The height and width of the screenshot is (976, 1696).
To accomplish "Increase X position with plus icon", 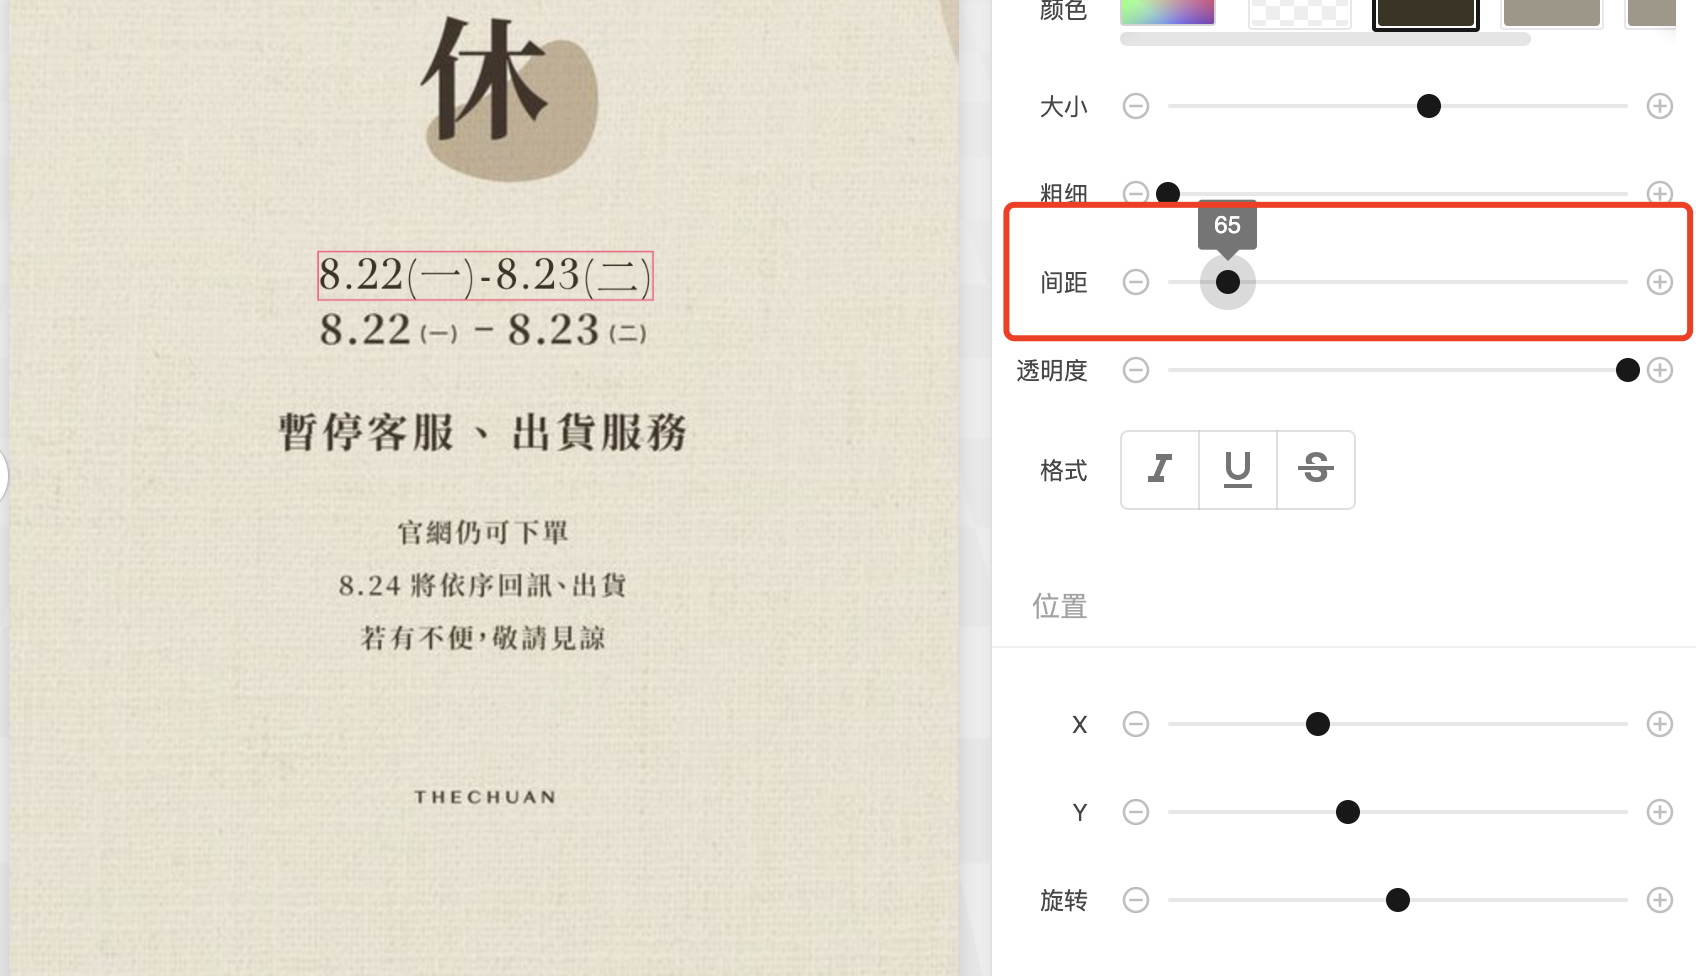I will click(x=1660, y=724).
